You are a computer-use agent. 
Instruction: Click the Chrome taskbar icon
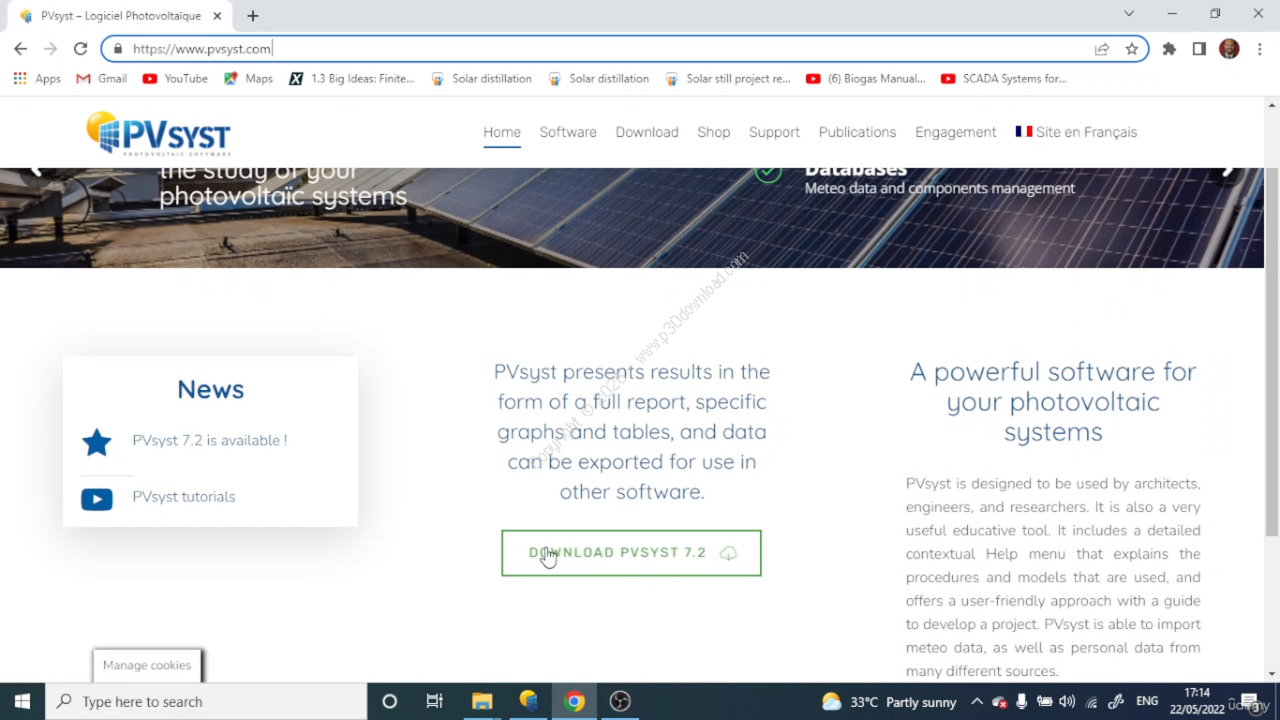(x=574, y=701)
